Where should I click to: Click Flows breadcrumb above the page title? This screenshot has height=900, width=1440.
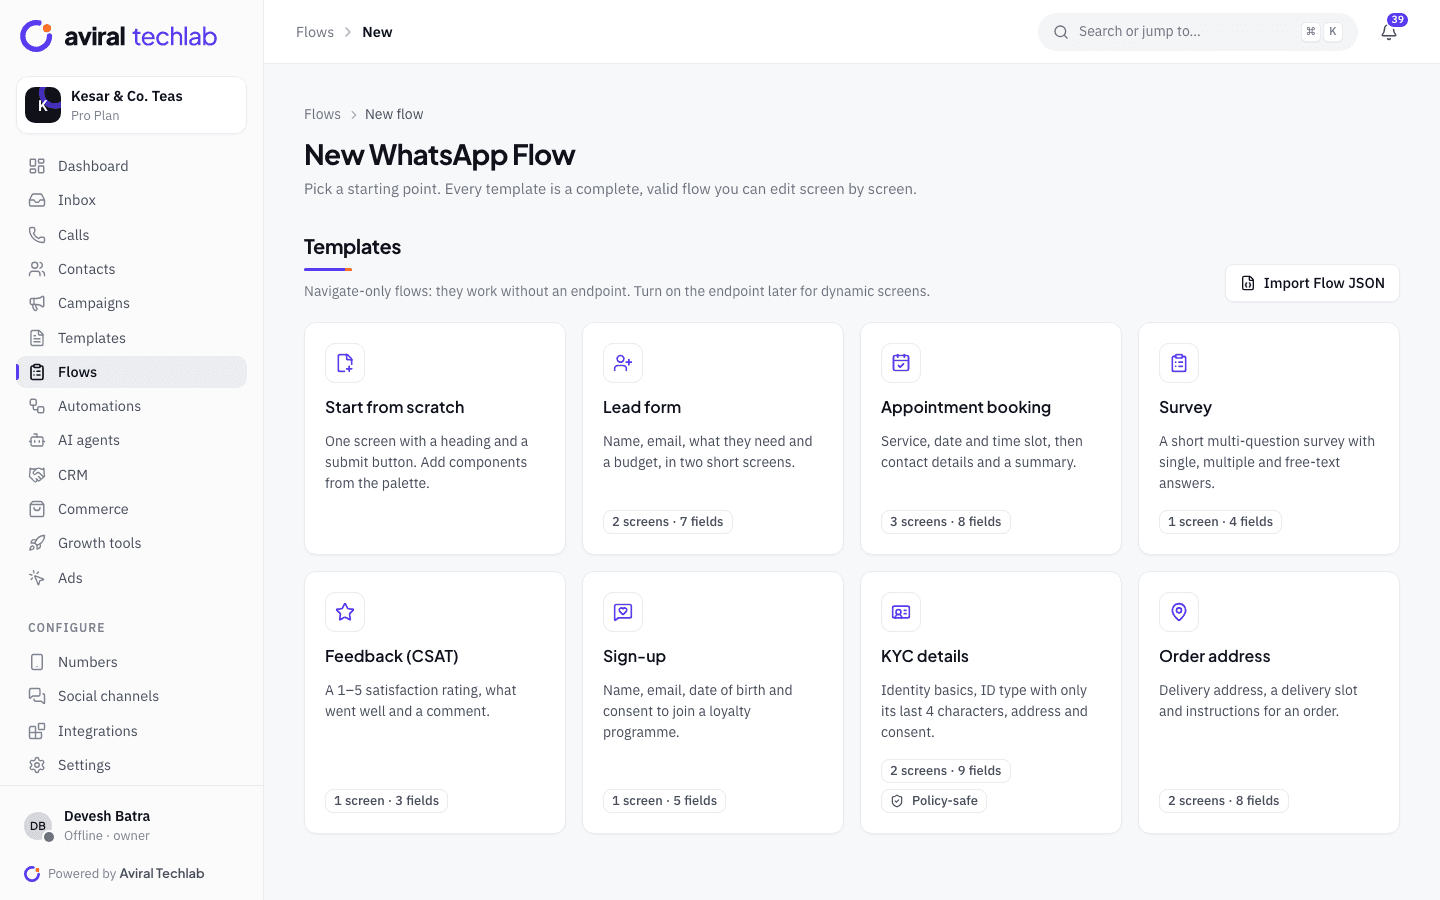(x=322, y=114)
